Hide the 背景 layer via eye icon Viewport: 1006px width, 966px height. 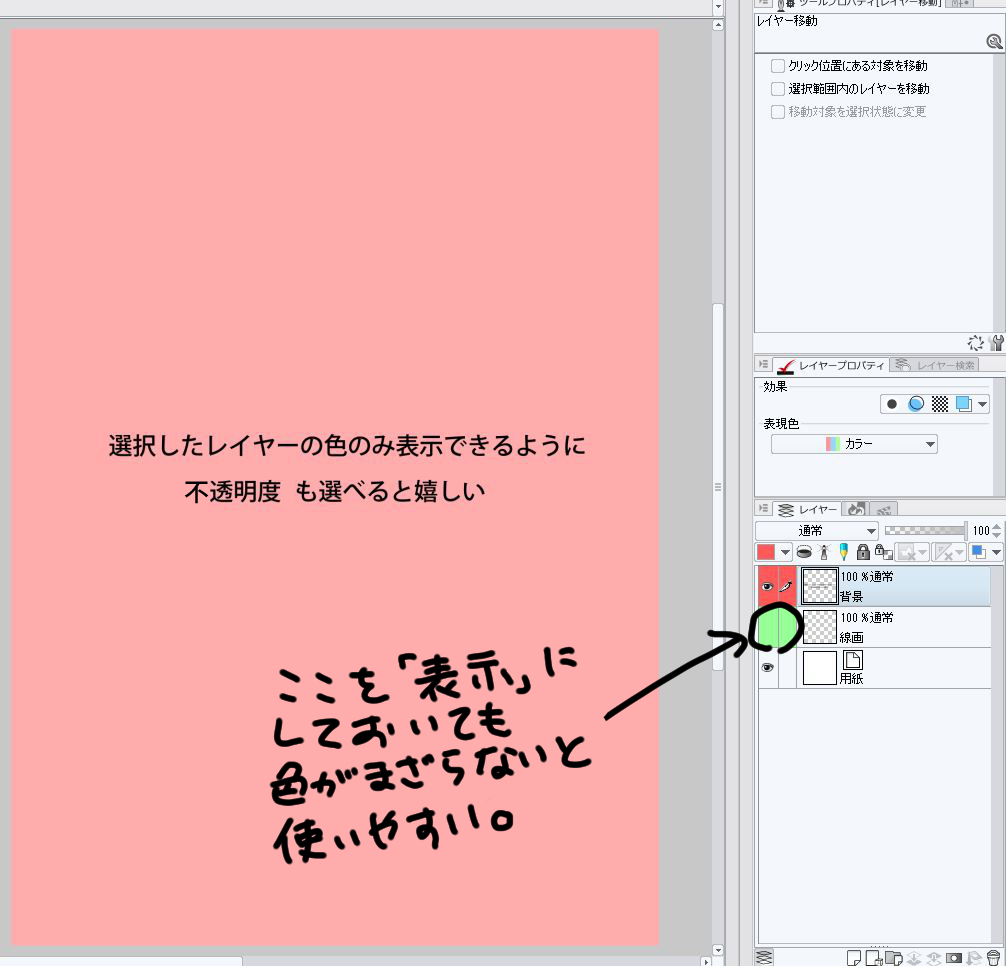click(x=768, y=586)
